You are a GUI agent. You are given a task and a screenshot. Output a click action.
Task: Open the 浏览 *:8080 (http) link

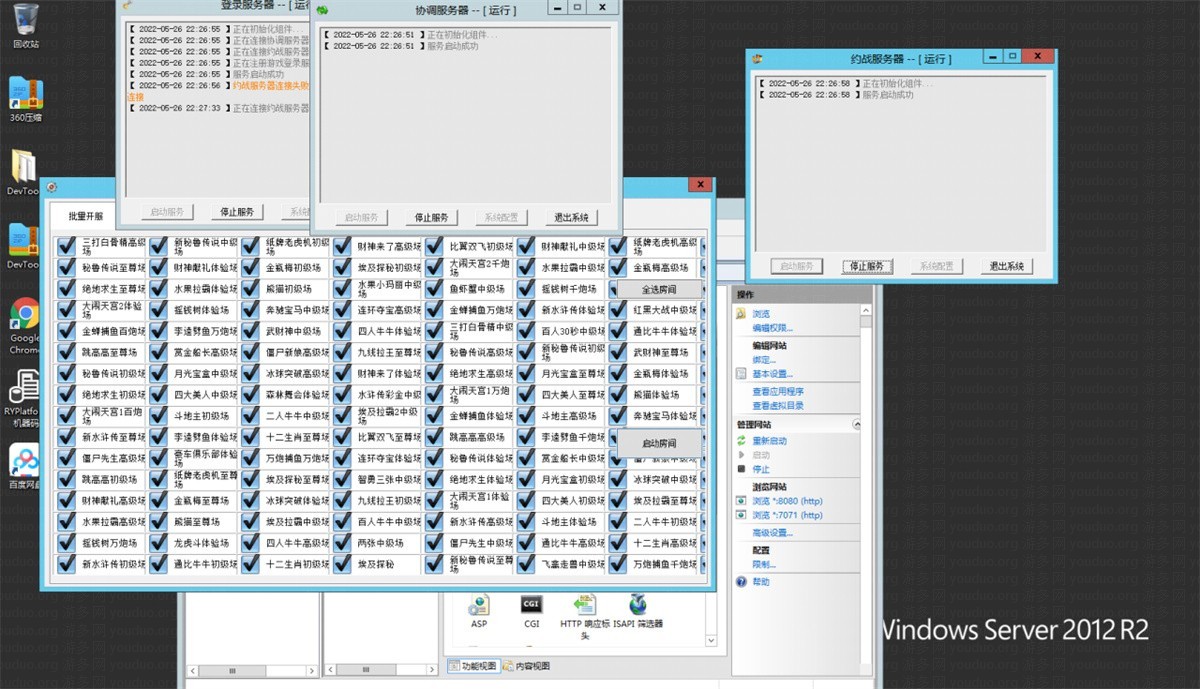[787, 500]
